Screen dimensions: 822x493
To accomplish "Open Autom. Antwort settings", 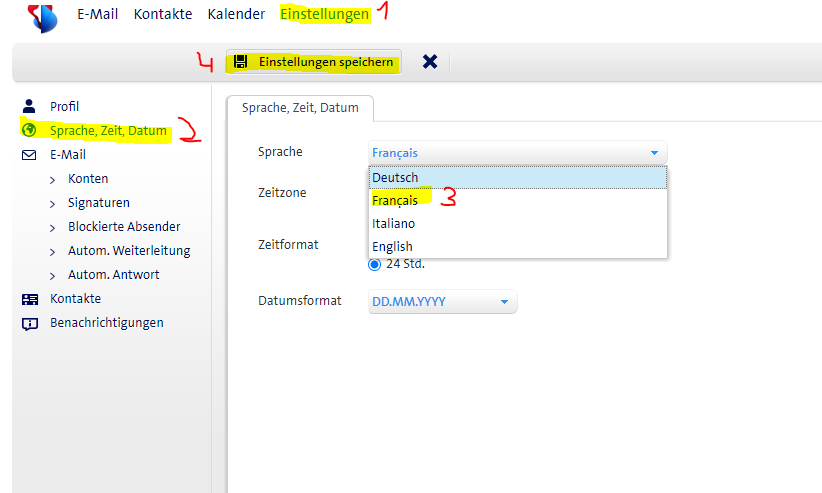I will tap(113, 275).
